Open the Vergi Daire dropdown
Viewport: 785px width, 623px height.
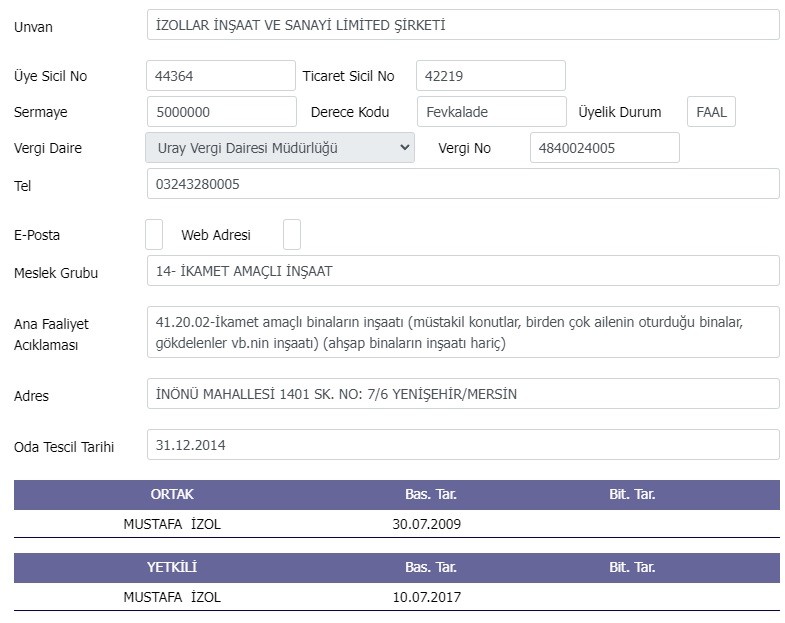click(280, 148)
